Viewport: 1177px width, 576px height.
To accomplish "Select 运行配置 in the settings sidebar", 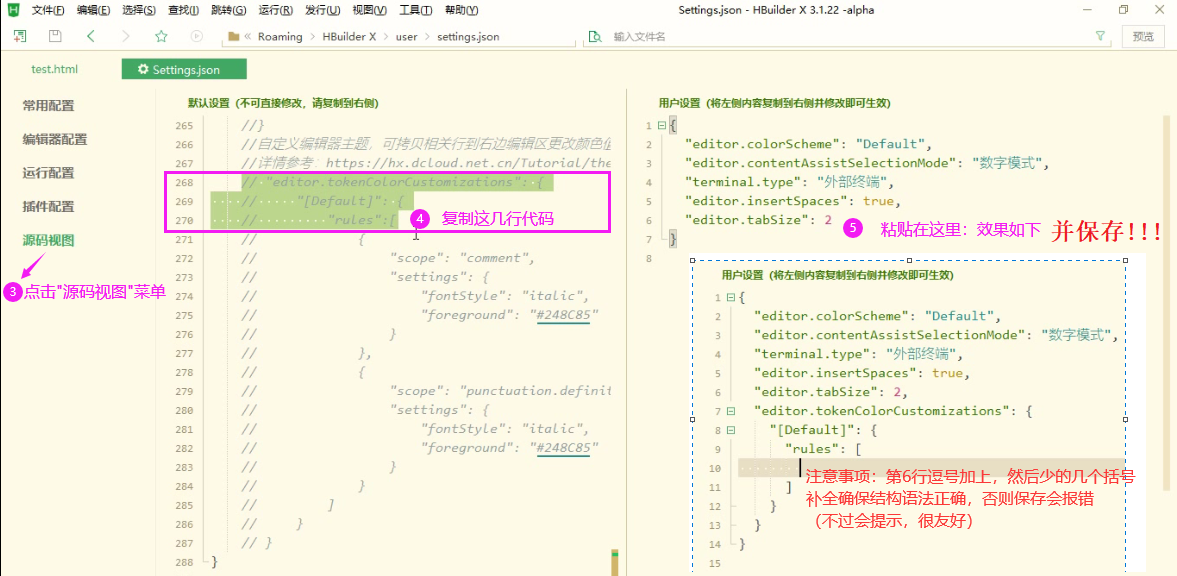I will [49, 173].
